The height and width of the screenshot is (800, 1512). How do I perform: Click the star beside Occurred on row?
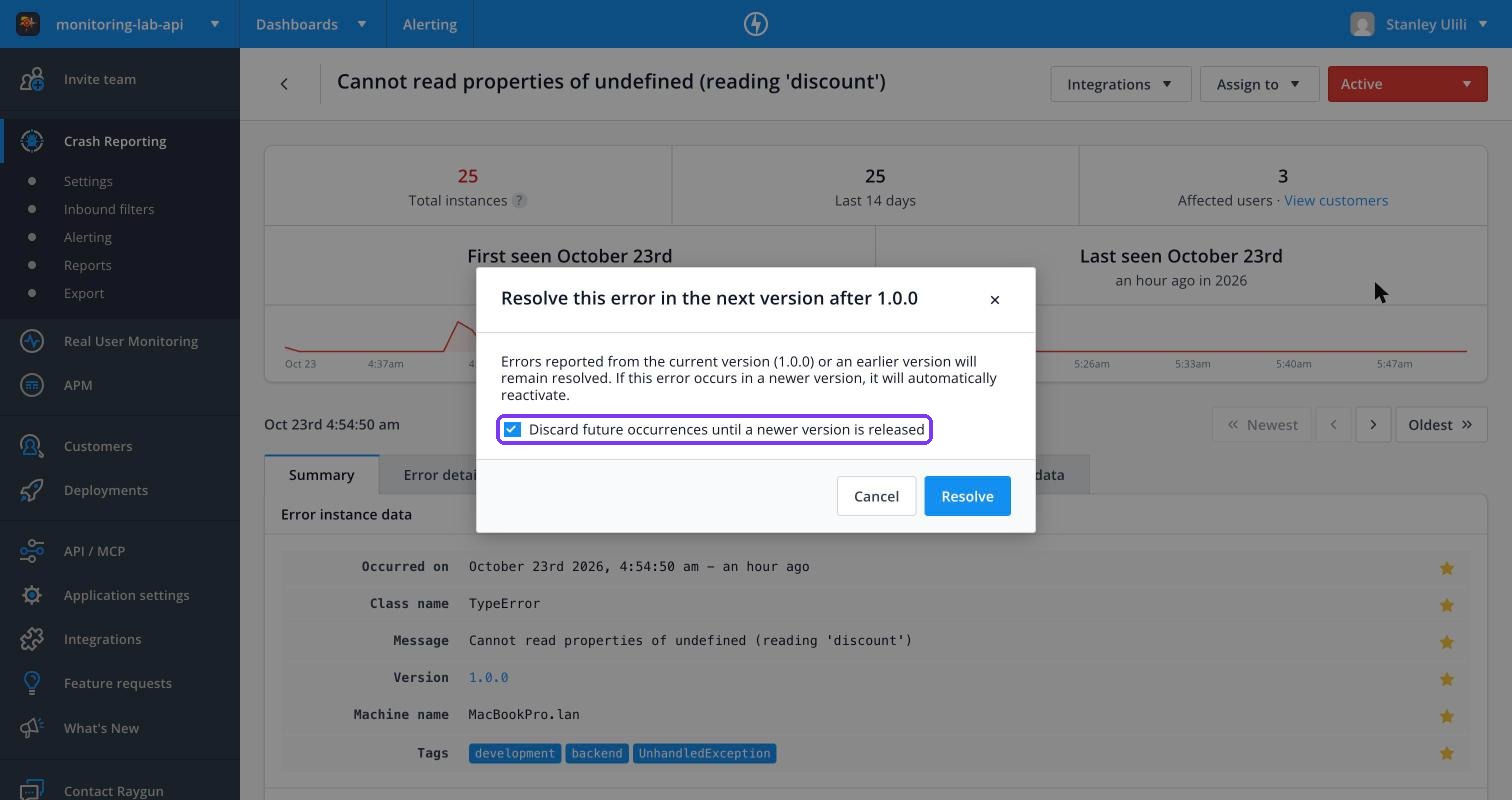pyautogui.click(x=1446, y=568)
